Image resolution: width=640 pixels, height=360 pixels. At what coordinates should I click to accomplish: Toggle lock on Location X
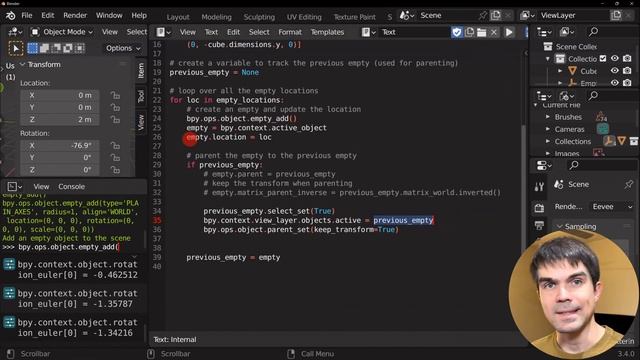point(115,96)
